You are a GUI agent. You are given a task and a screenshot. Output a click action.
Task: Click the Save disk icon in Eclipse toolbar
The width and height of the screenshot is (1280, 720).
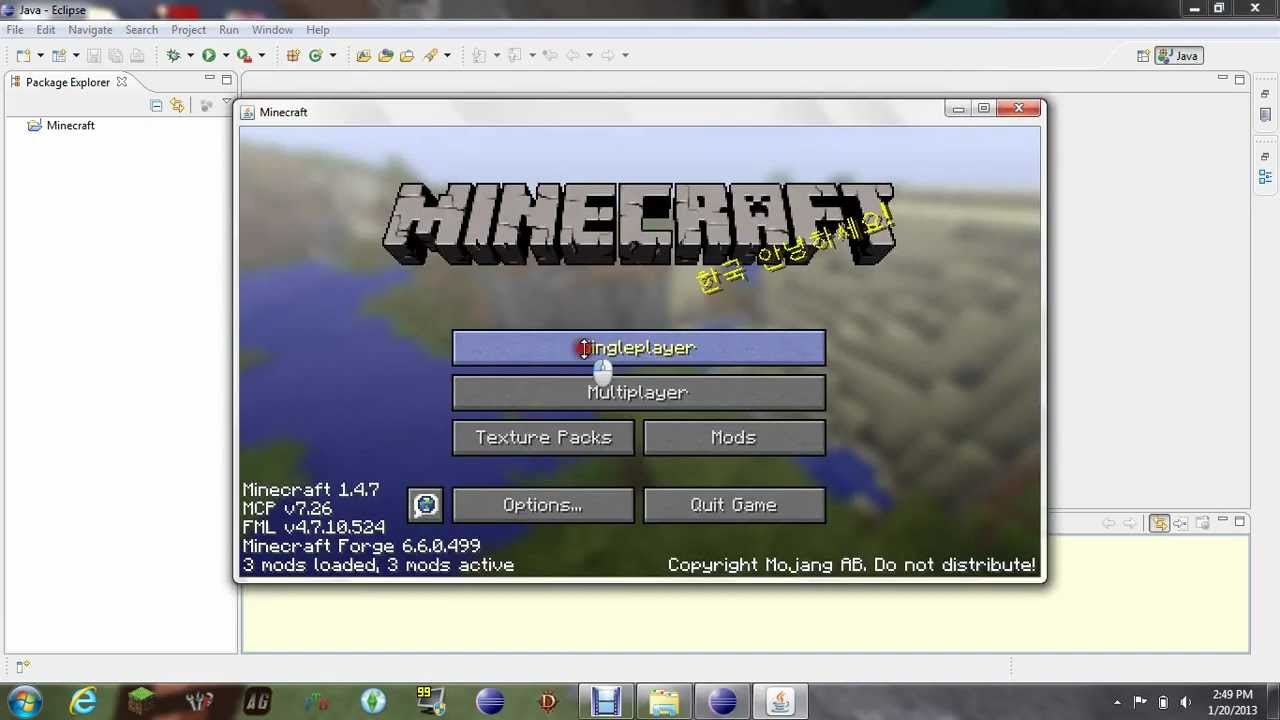coord(94,56)
